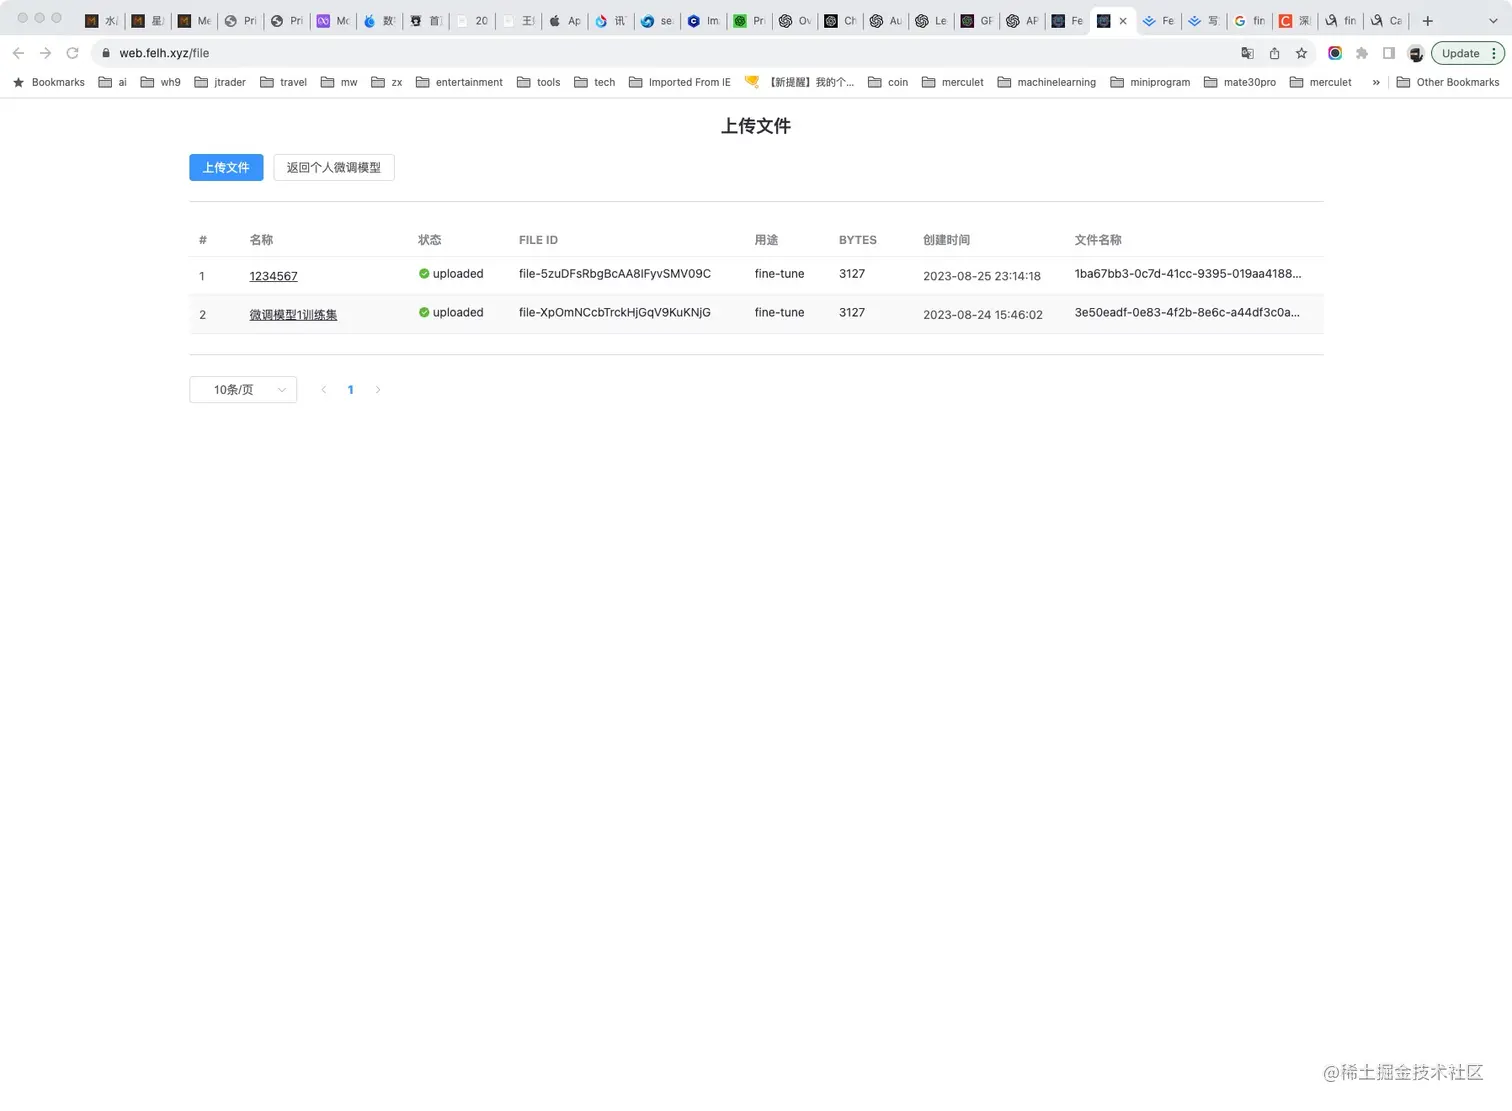
Task: Open the tech bookmarks folder
Action: coord(595,82)
